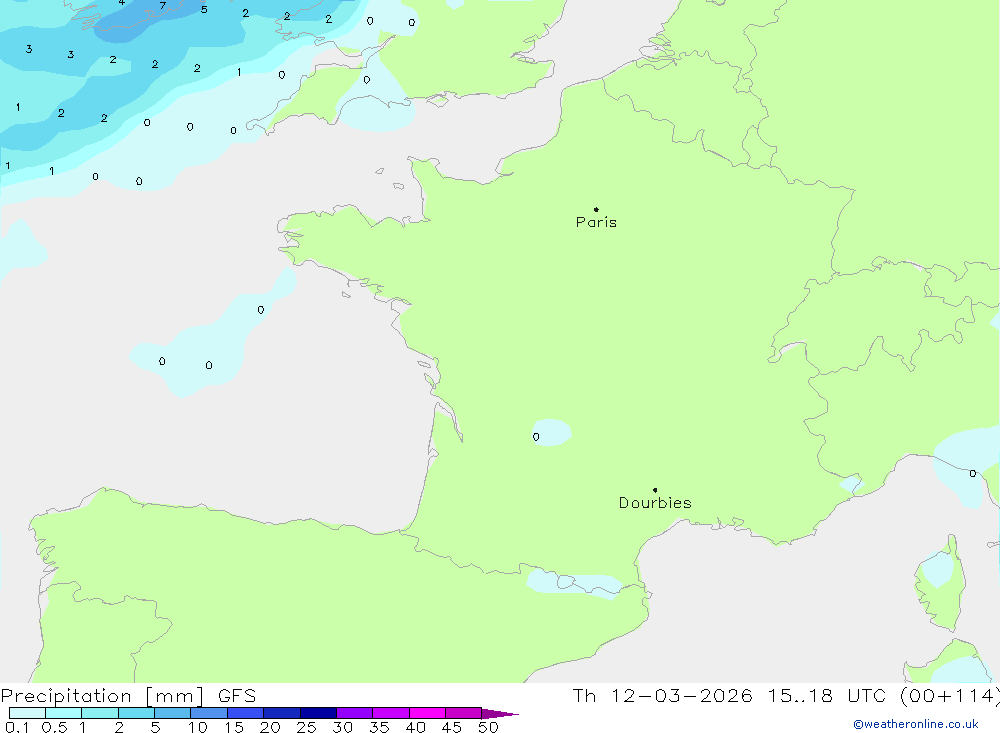Click the '0' value near the Italian coast
1000x733 pixels.
click(x=973, y=473)
